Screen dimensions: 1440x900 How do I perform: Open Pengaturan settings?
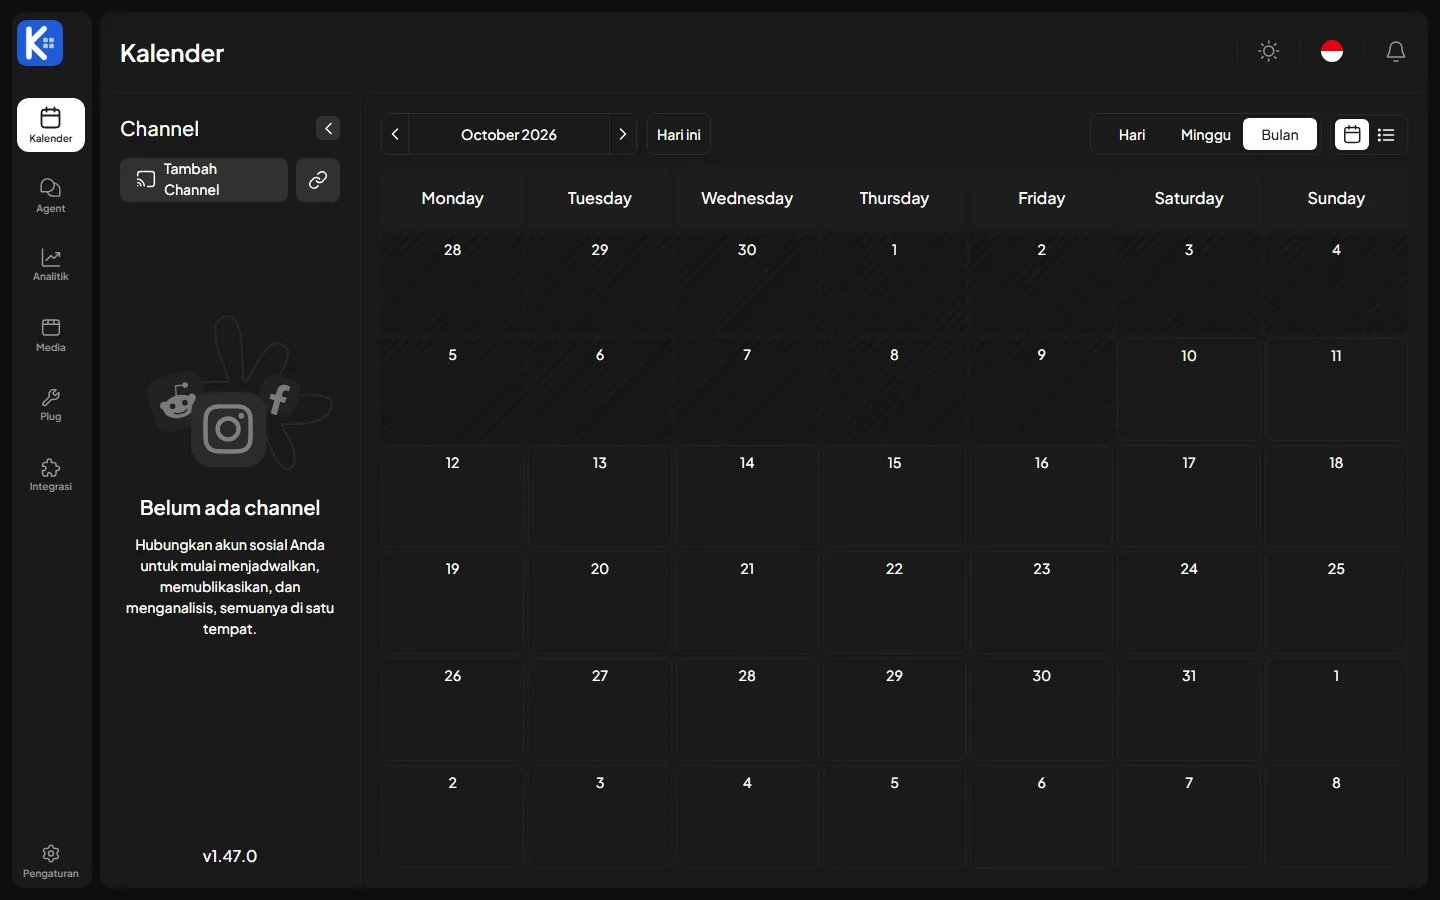[51, 861]
